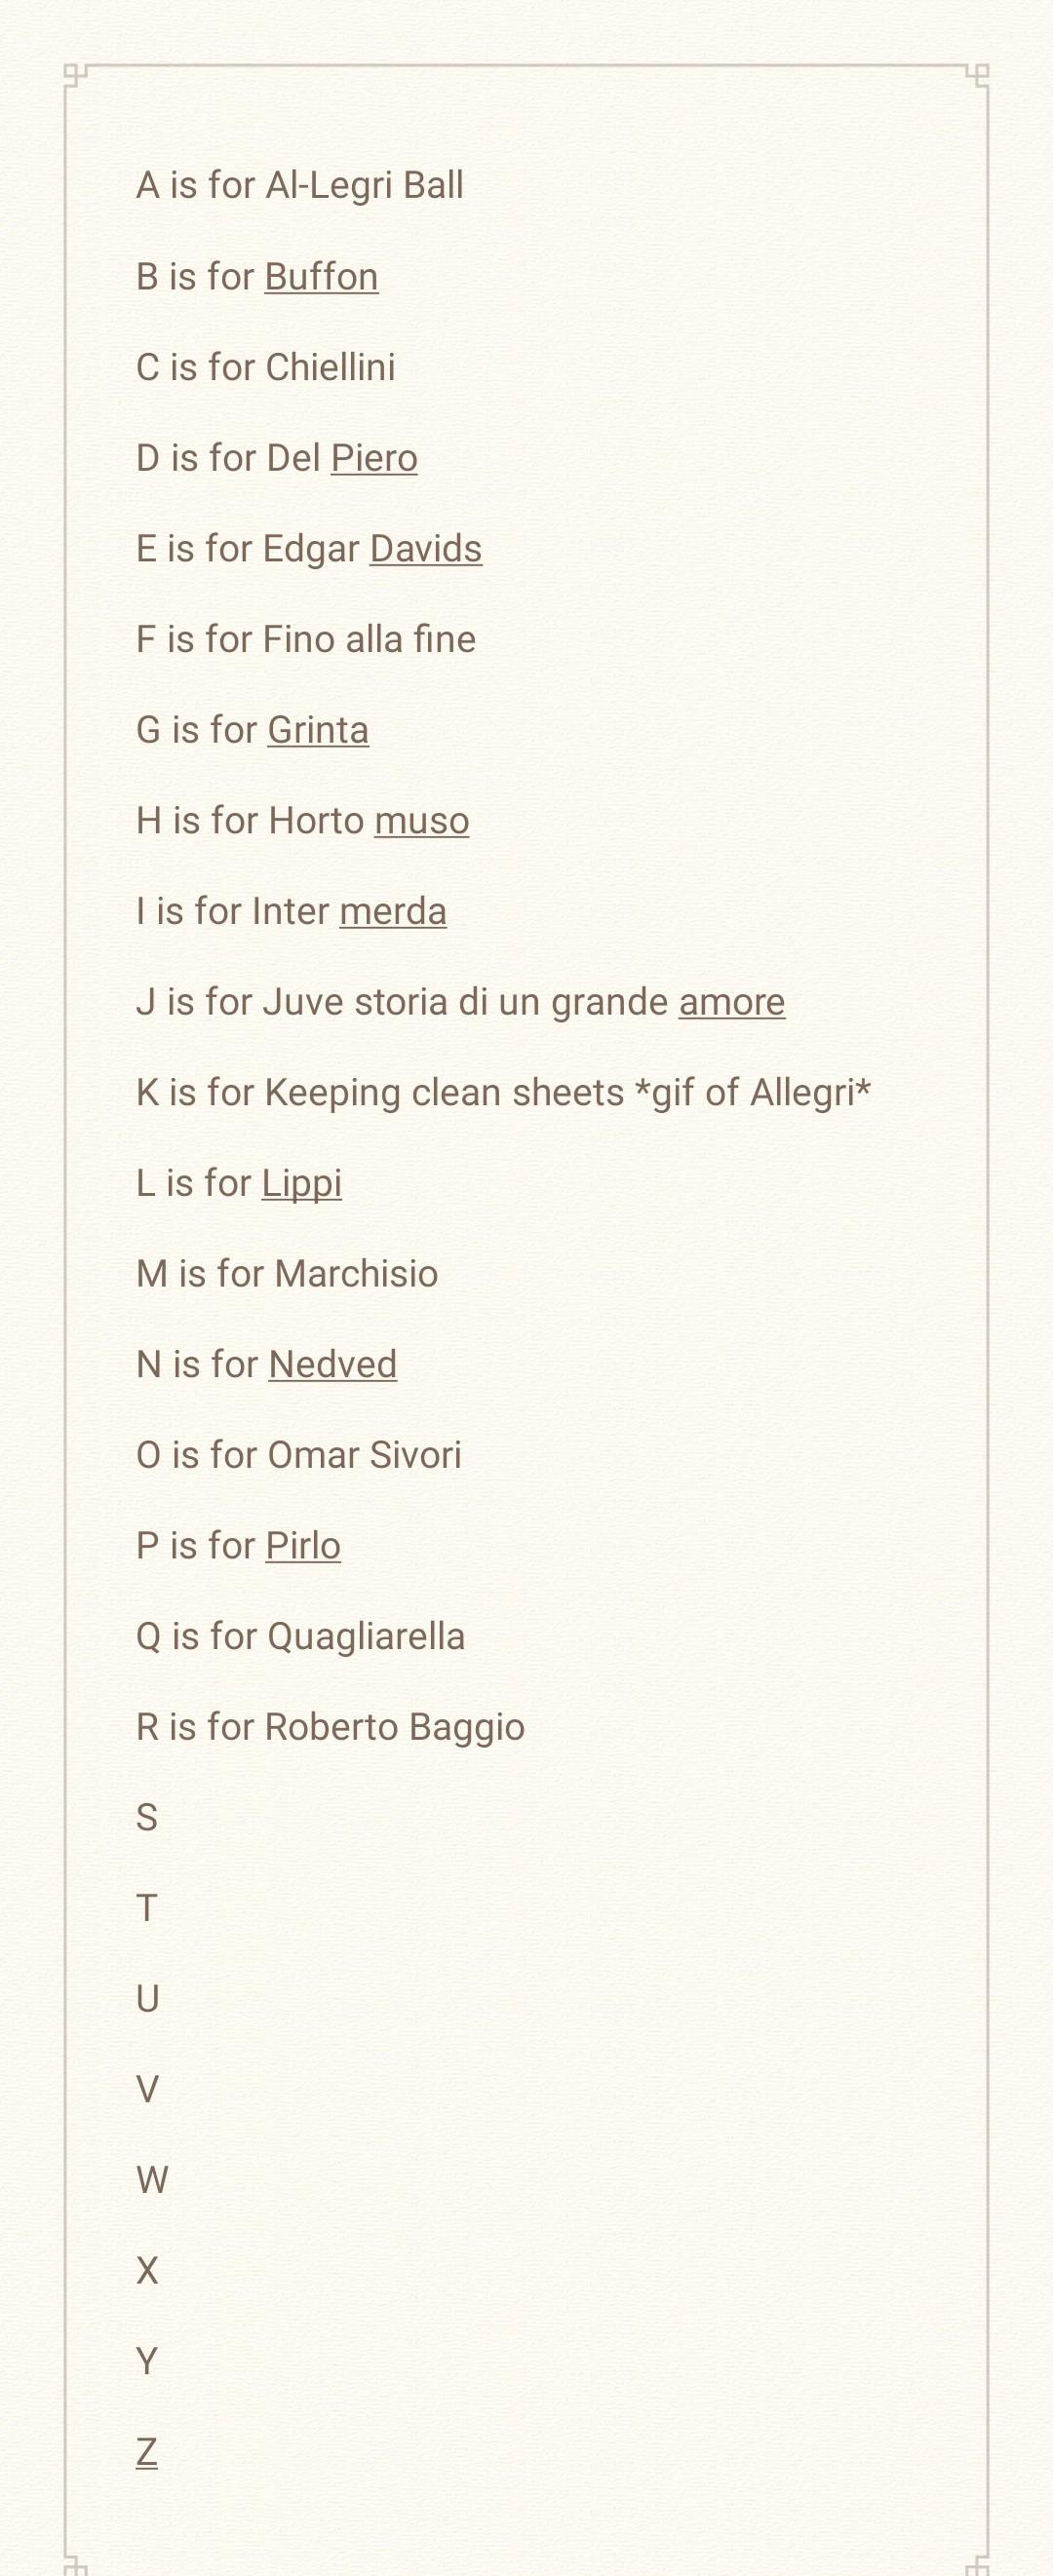The width and height of the screenshot is (1053, 2576).
Task: Click the underlined word Grinta
Action: [x=318, y=730]
